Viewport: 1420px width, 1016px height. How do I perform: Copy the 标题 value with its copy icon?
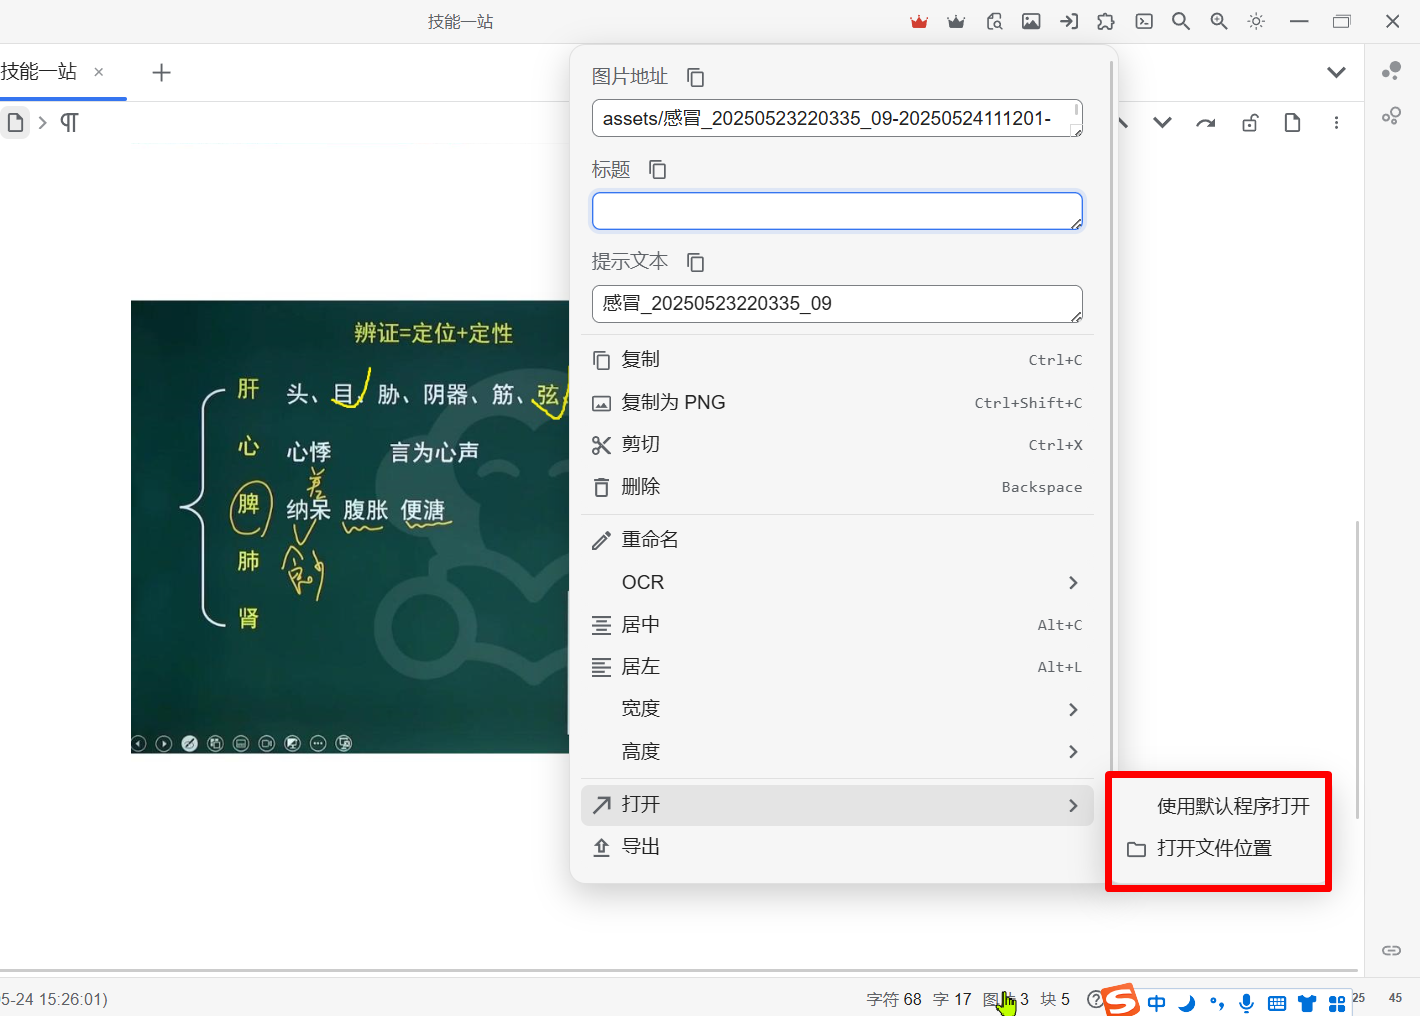(657, 170)
